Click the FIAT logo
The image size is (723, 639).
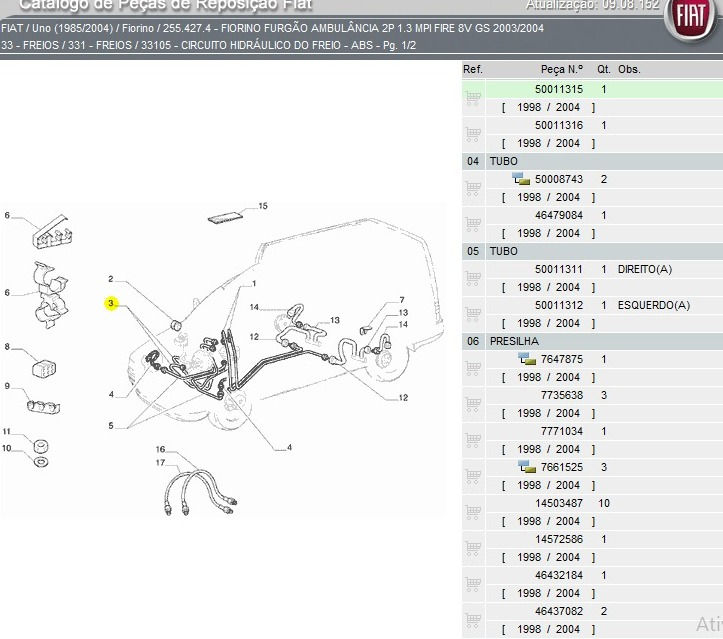click(691, 18)
